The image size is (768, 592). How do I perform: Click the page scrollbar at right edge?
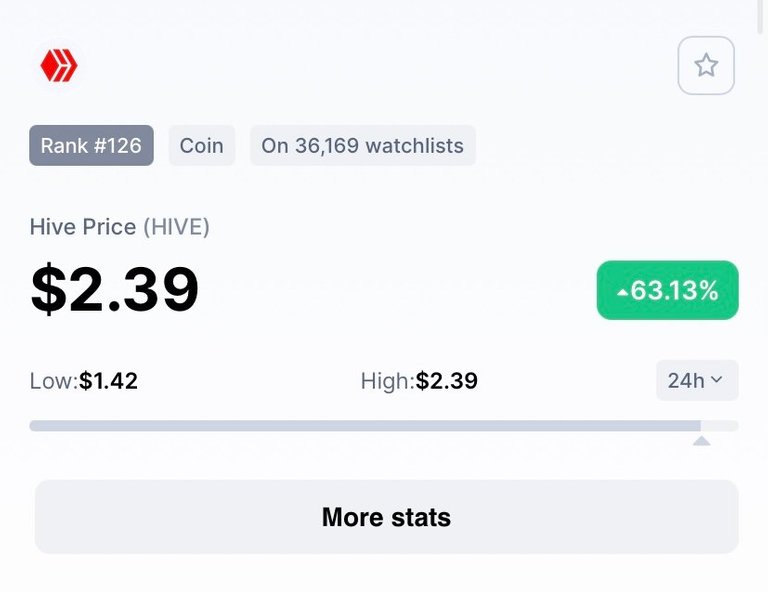(763, 17)
